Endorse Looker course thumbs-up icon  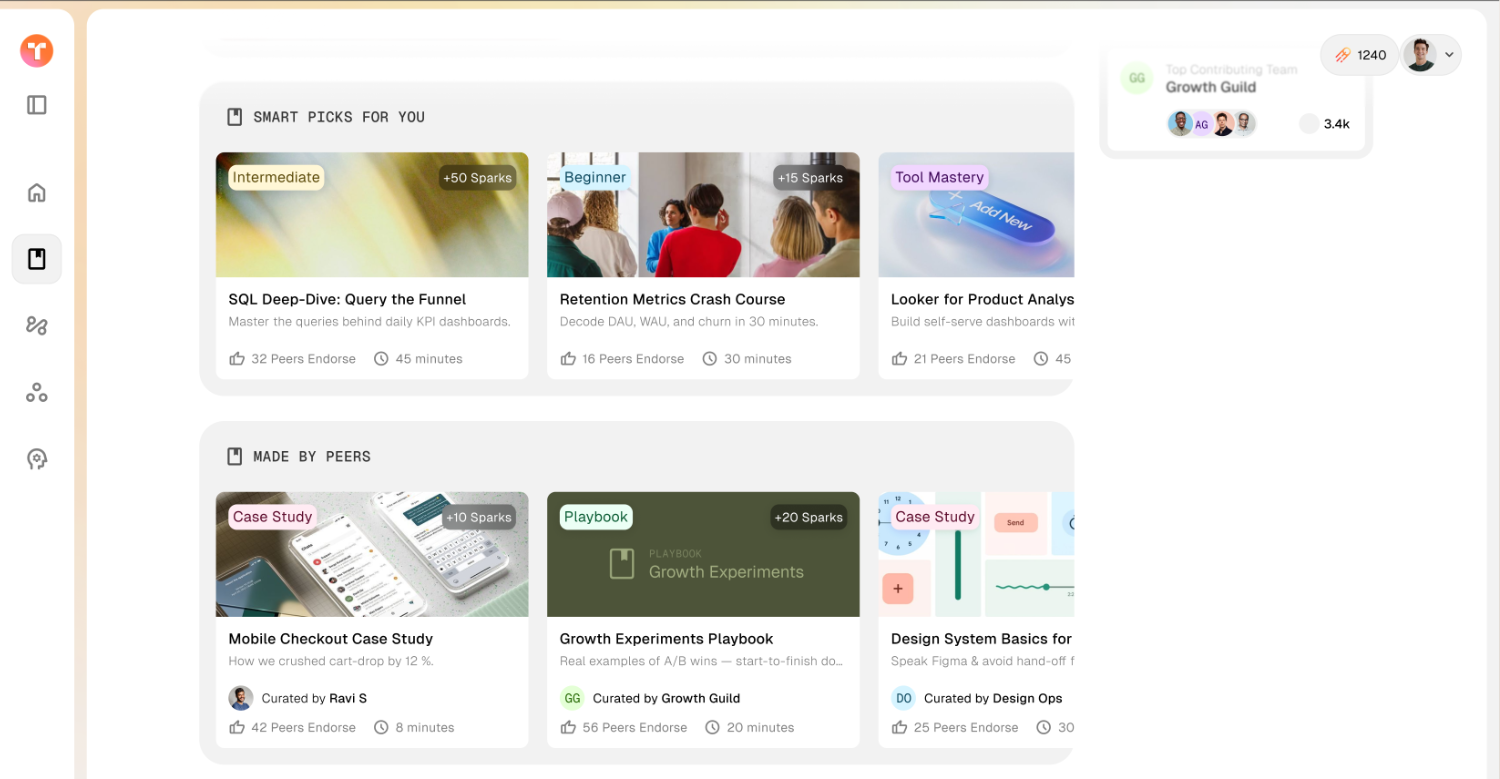point(899,358)
